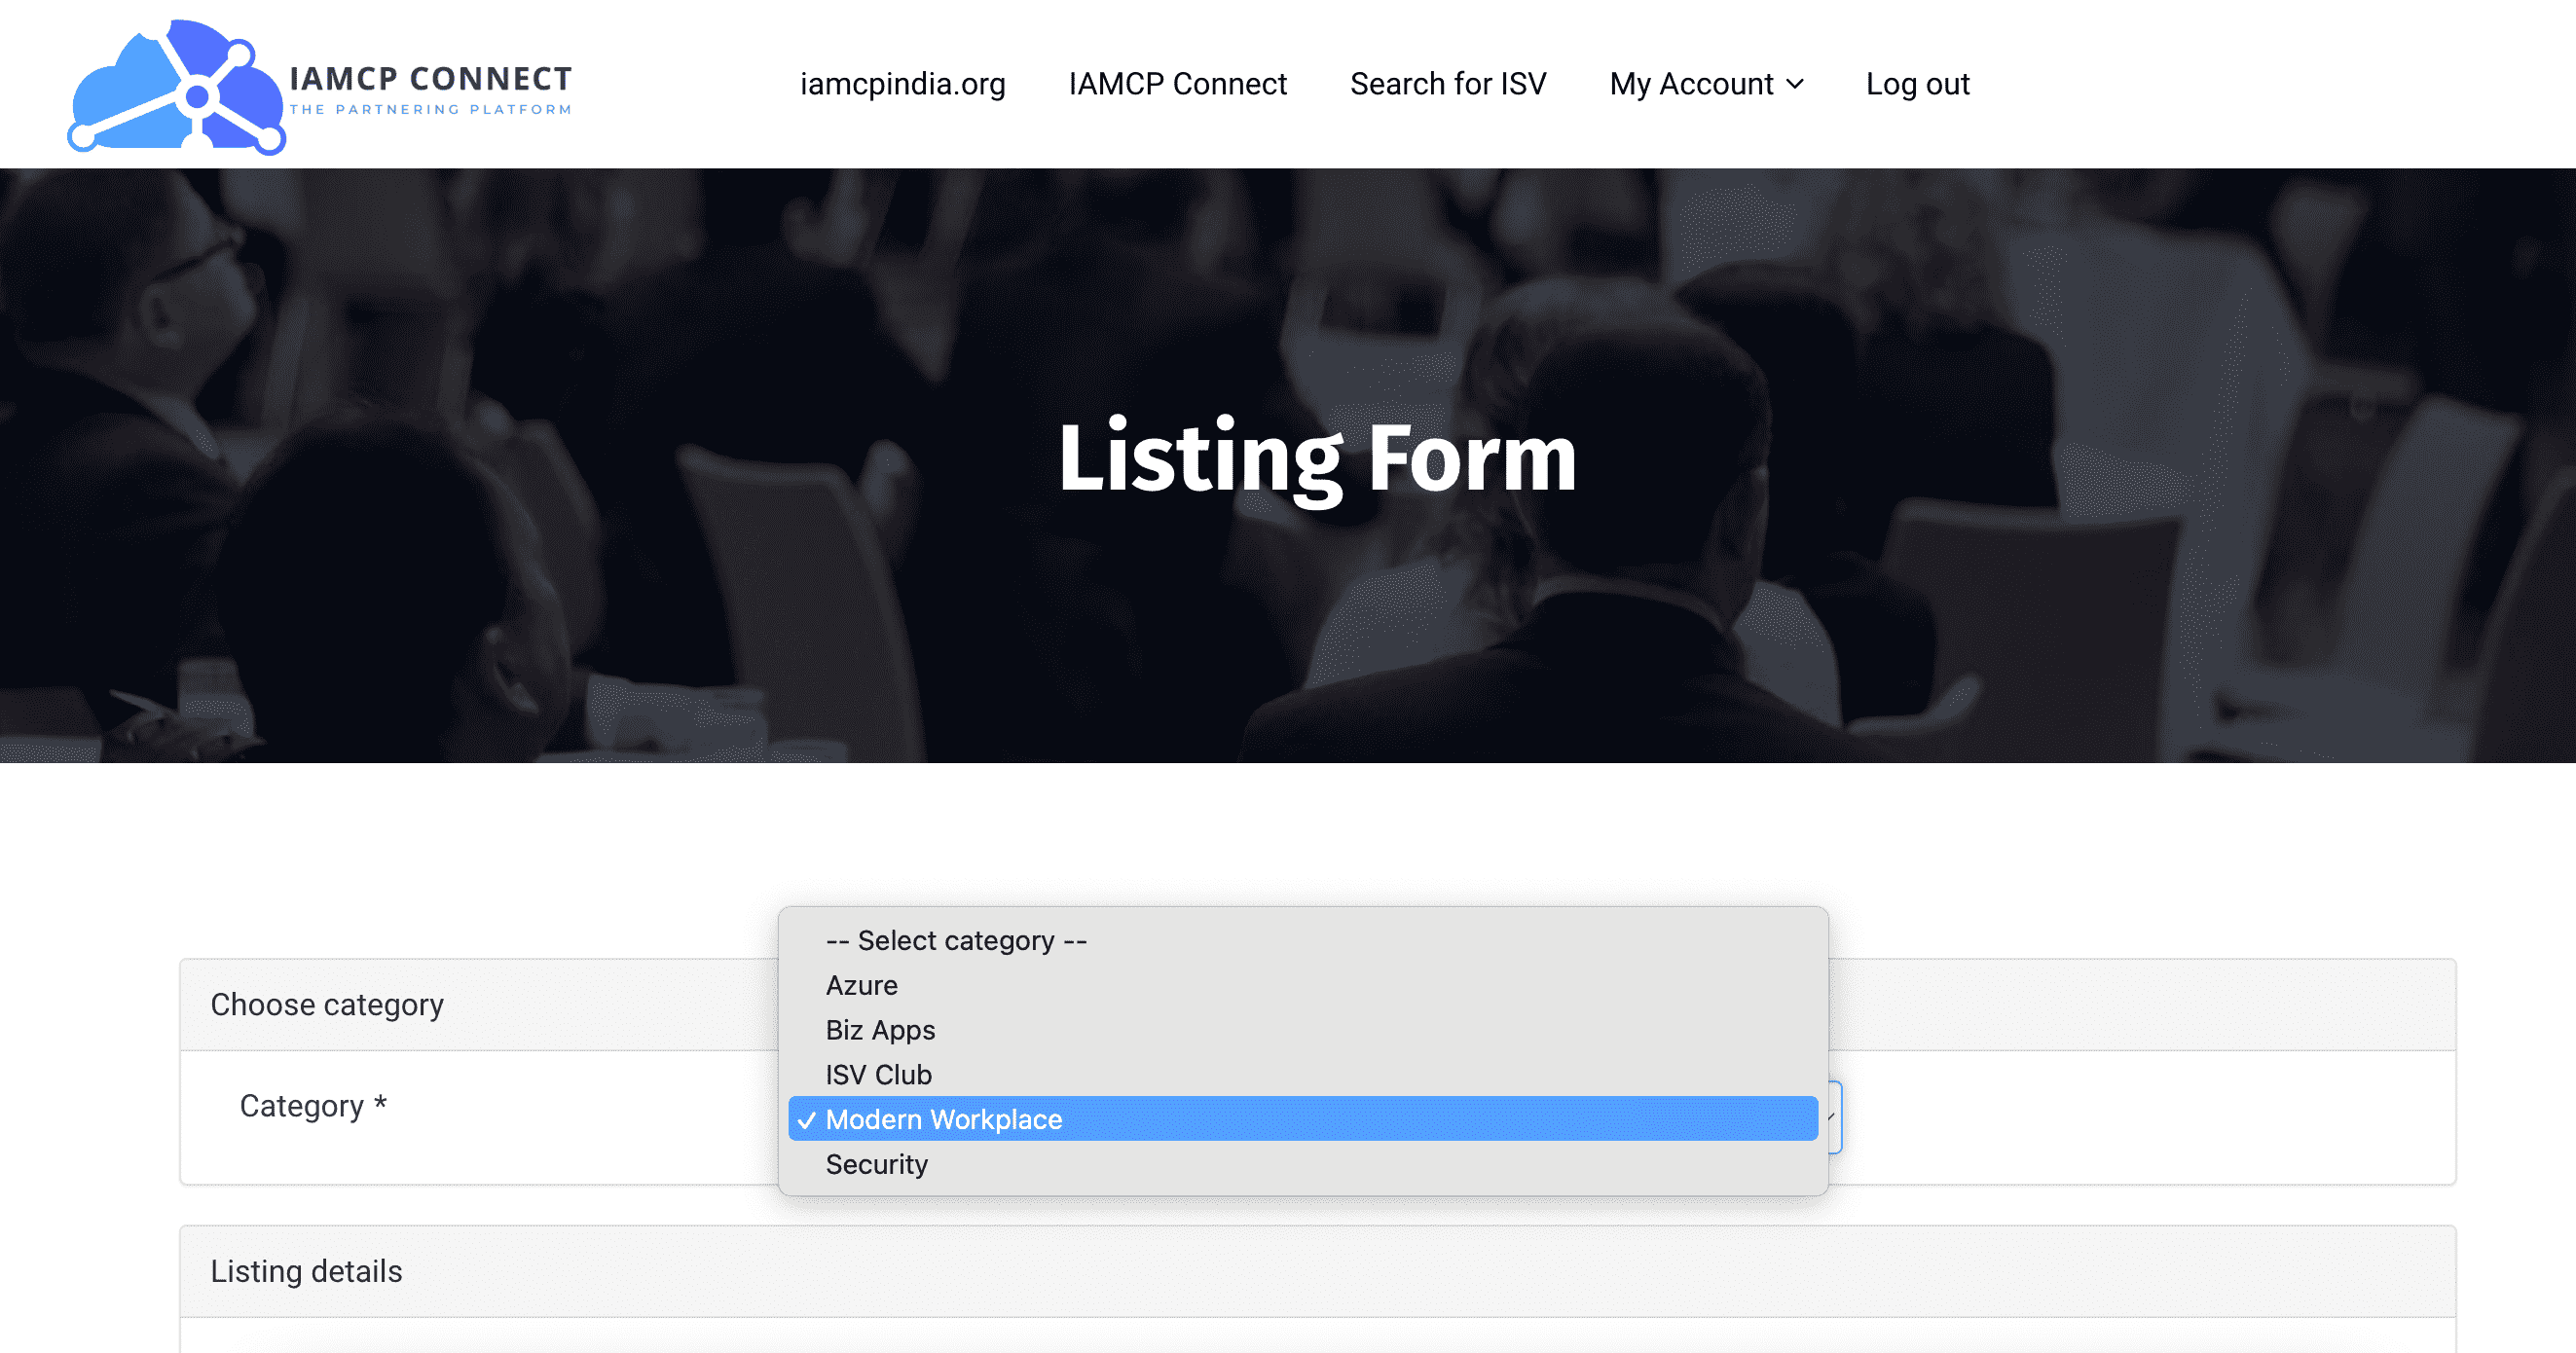Click the Listing Form banner heading

click(x=1317, y=457)
